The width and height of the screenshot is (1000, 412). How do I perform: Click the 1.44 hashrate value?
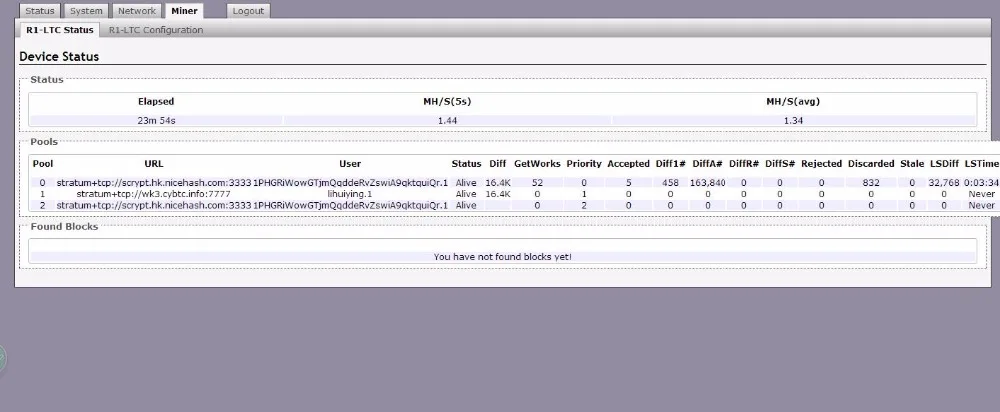click(x=447, y=121)
